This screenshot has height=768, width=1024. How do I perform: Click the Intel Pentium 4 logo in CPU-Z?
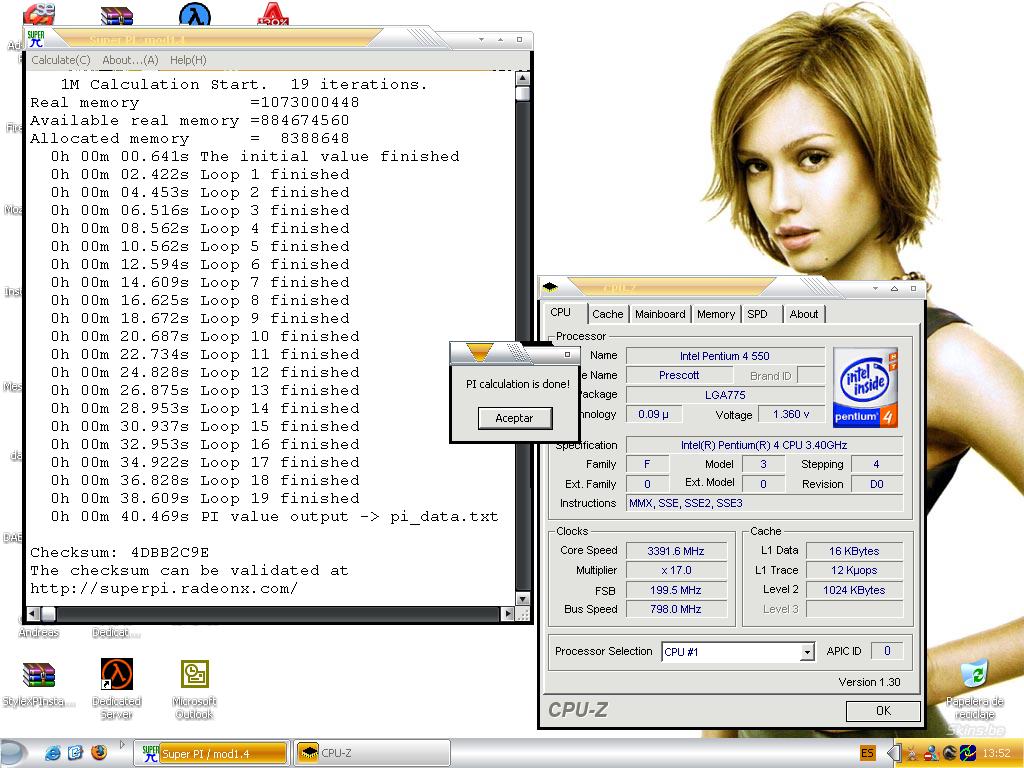pyautogui.click(x=865, y=388)
